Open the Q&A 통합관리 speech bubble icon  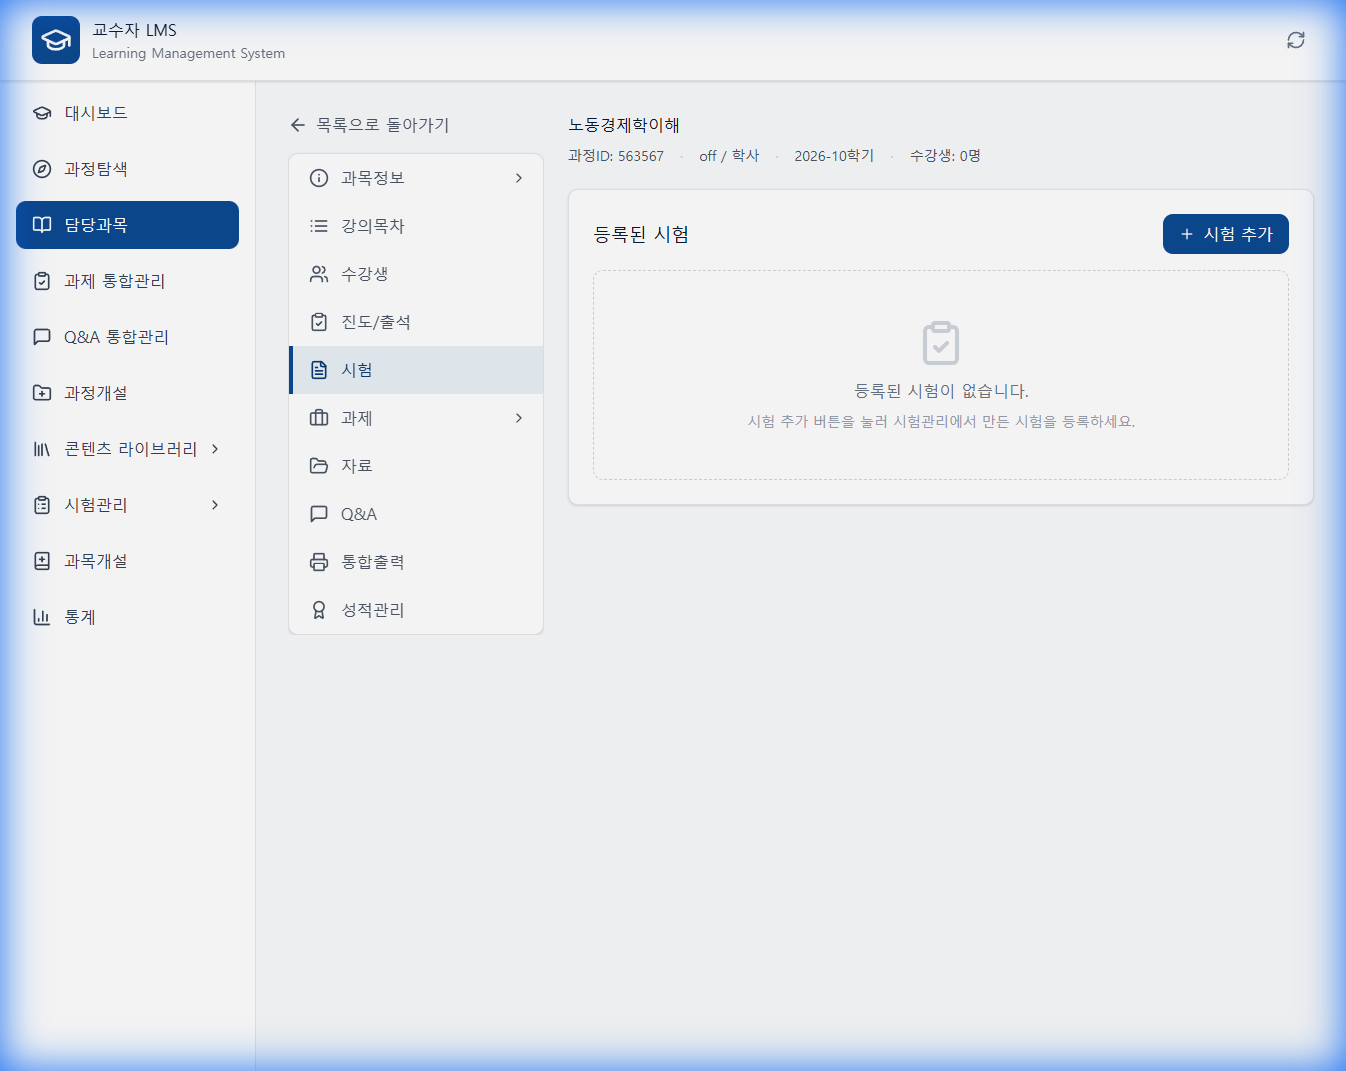[41, 337]
